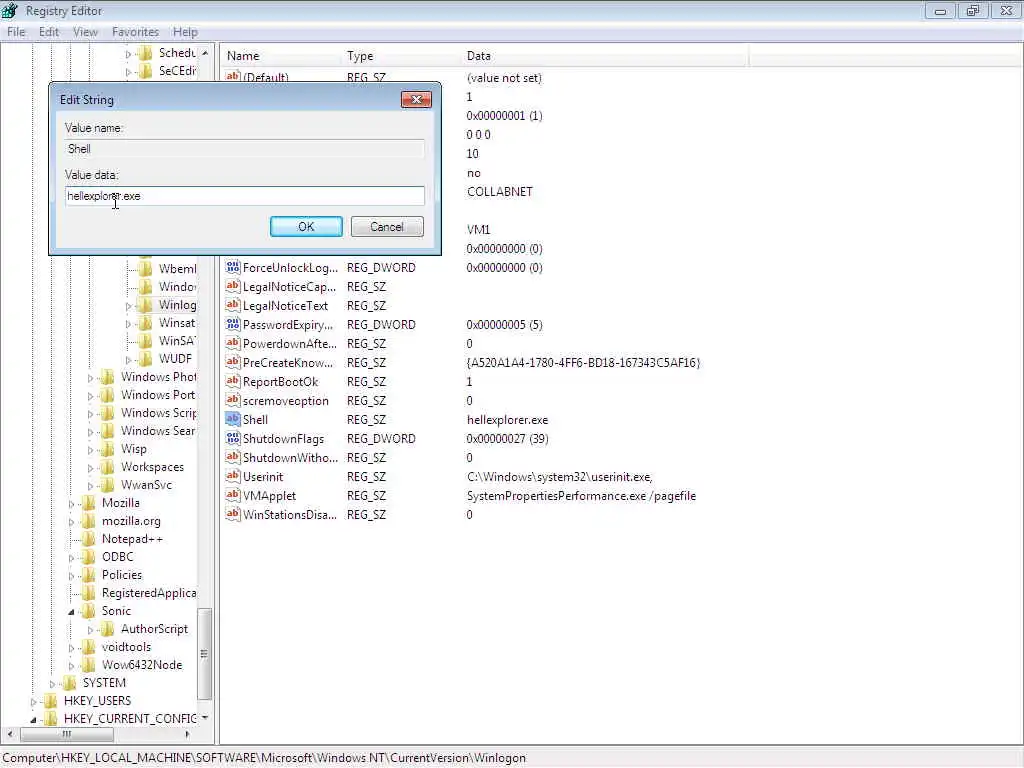Screen dimensions: 1024x768
Task: Click the string icon beside ReportBootOk
Action: (232, 381)
